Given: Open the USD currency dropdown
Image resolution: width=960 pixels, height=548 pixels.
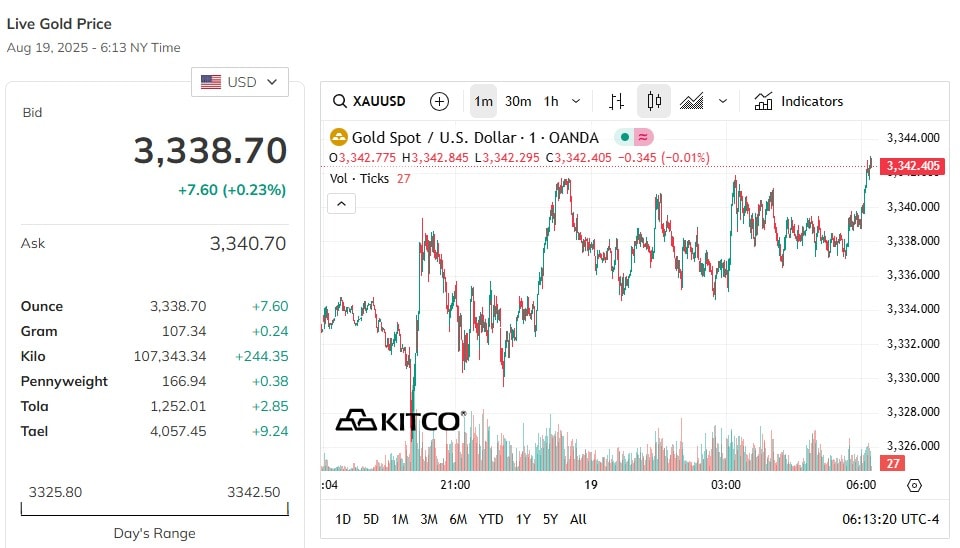Looking at the screenshot, I should tap(239, 82).
